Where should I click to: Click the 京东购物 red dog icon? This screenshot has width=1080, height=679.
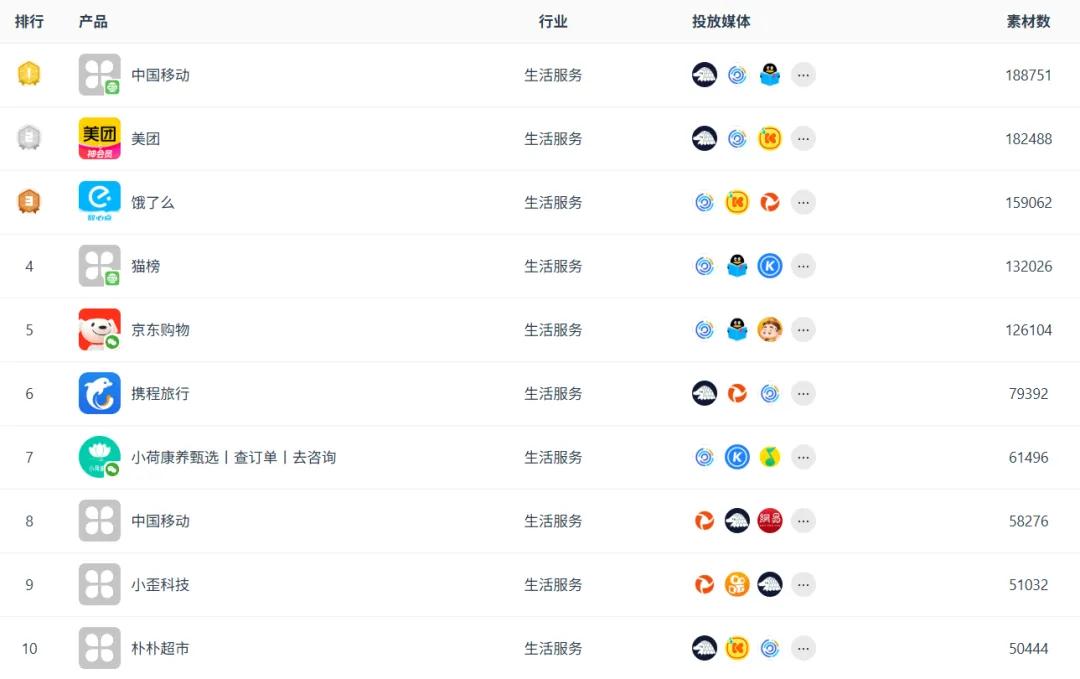click(x=99, y=329)
